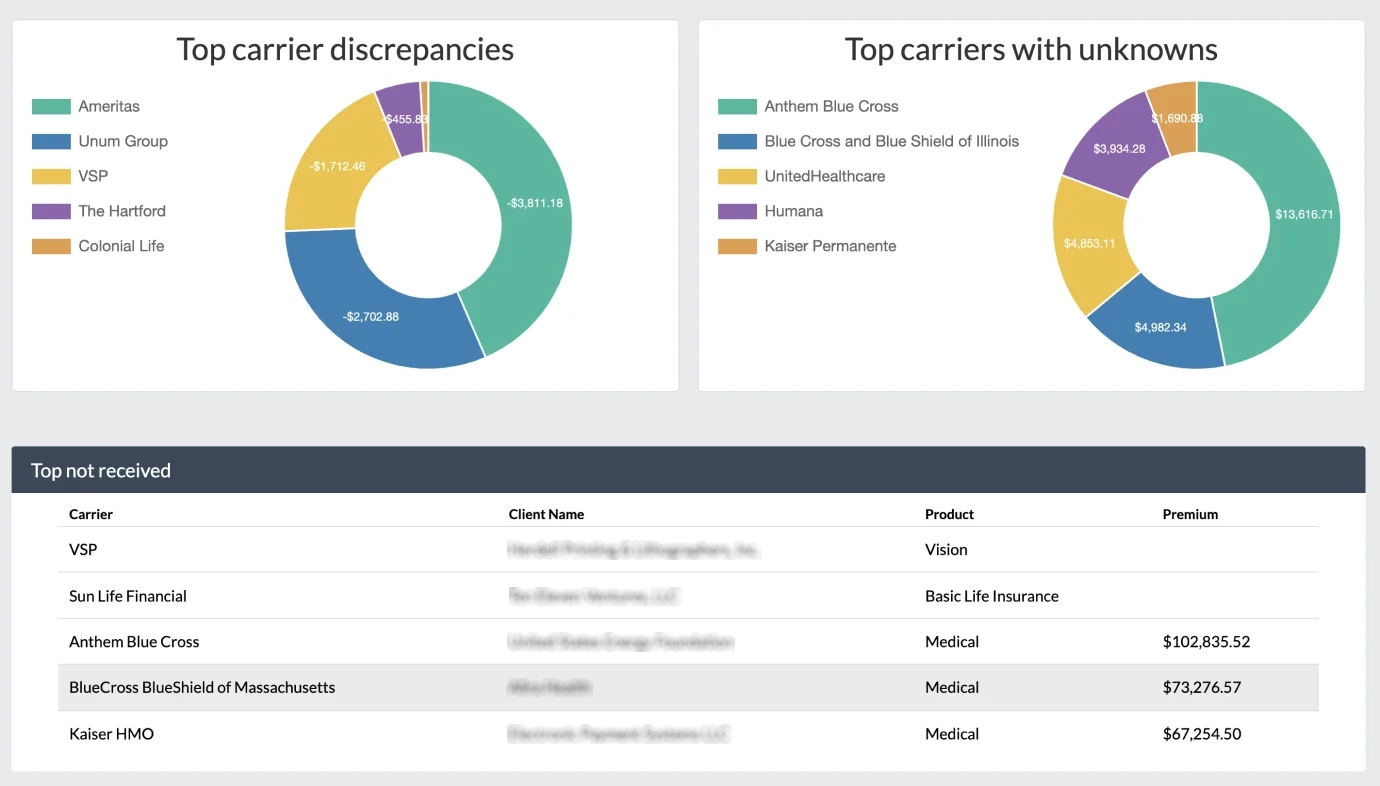Click the Ameritas green legend swatch
The width and height of the screenshot is (1380, 786).
coord(51,106)
